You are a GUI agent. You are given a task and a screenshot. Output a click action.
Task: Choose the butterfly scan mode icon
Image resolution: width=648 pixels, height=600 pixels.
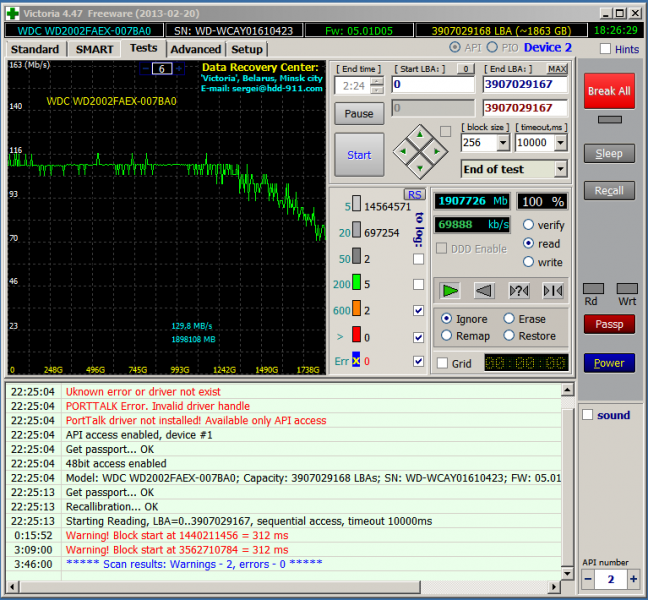551,291
